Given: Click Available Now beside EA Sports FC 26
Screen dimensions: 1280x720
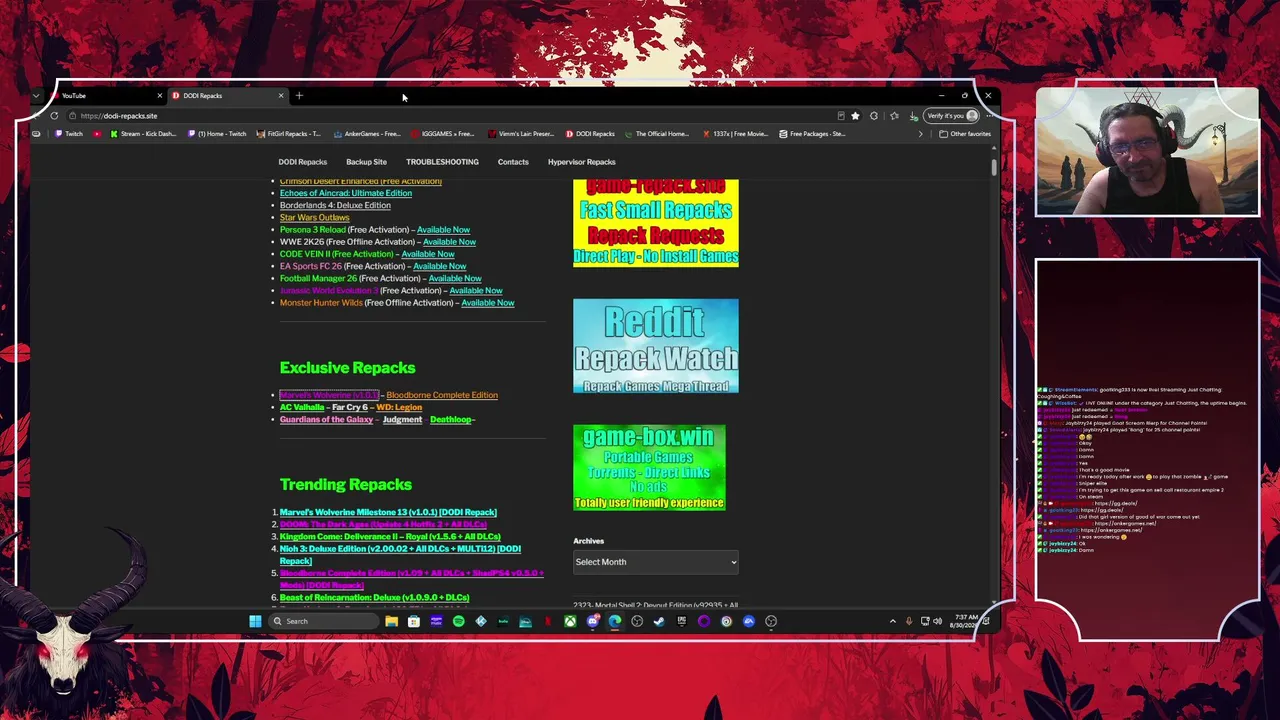Looking at the screenshot, I should click(440, 266).
